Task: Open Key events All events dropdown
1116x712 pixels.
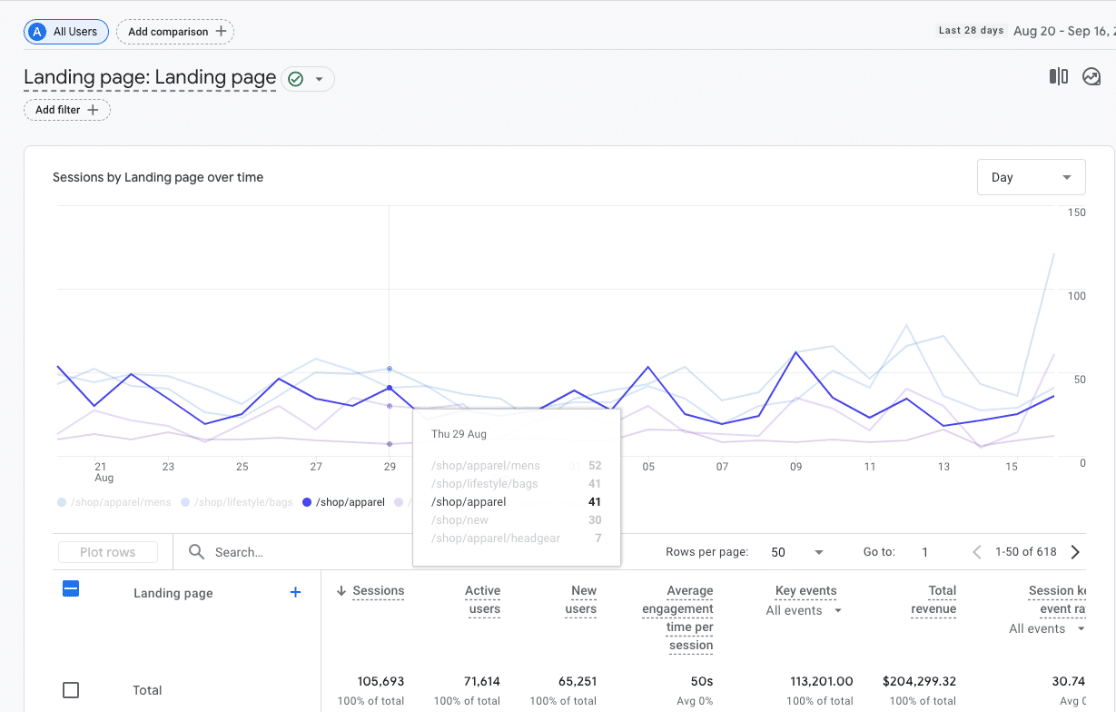Action: [x=804, y=611]
